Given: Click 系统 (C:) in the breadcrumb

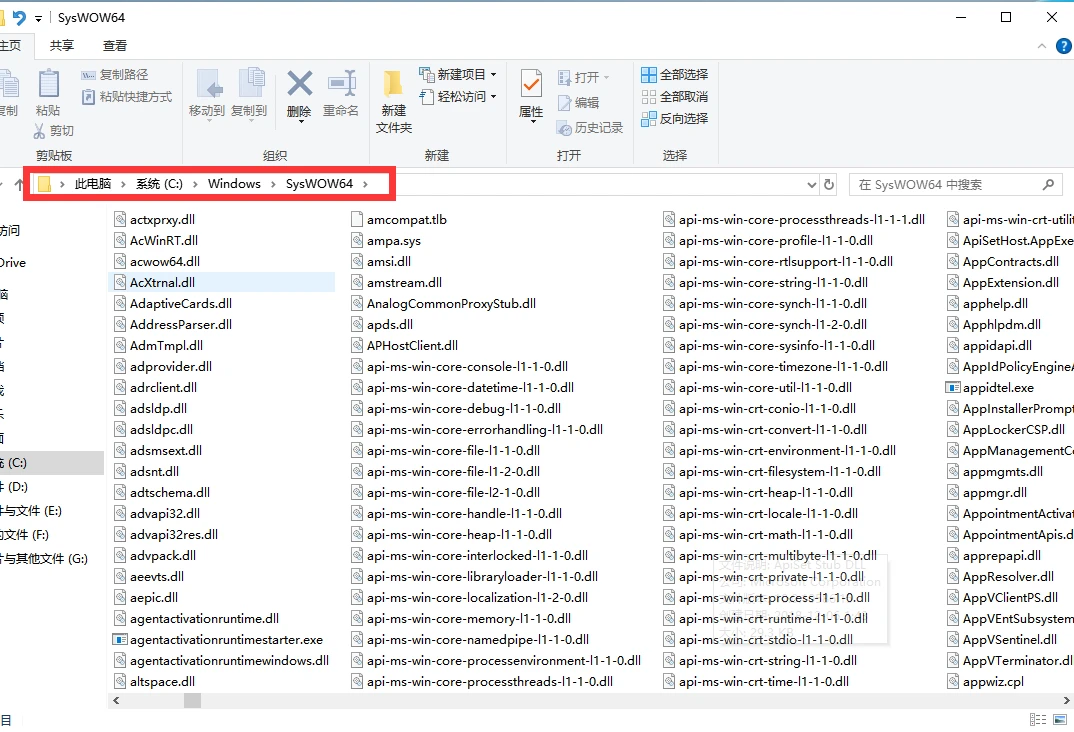Looking at the screenshot, I should tap(159, 184).
